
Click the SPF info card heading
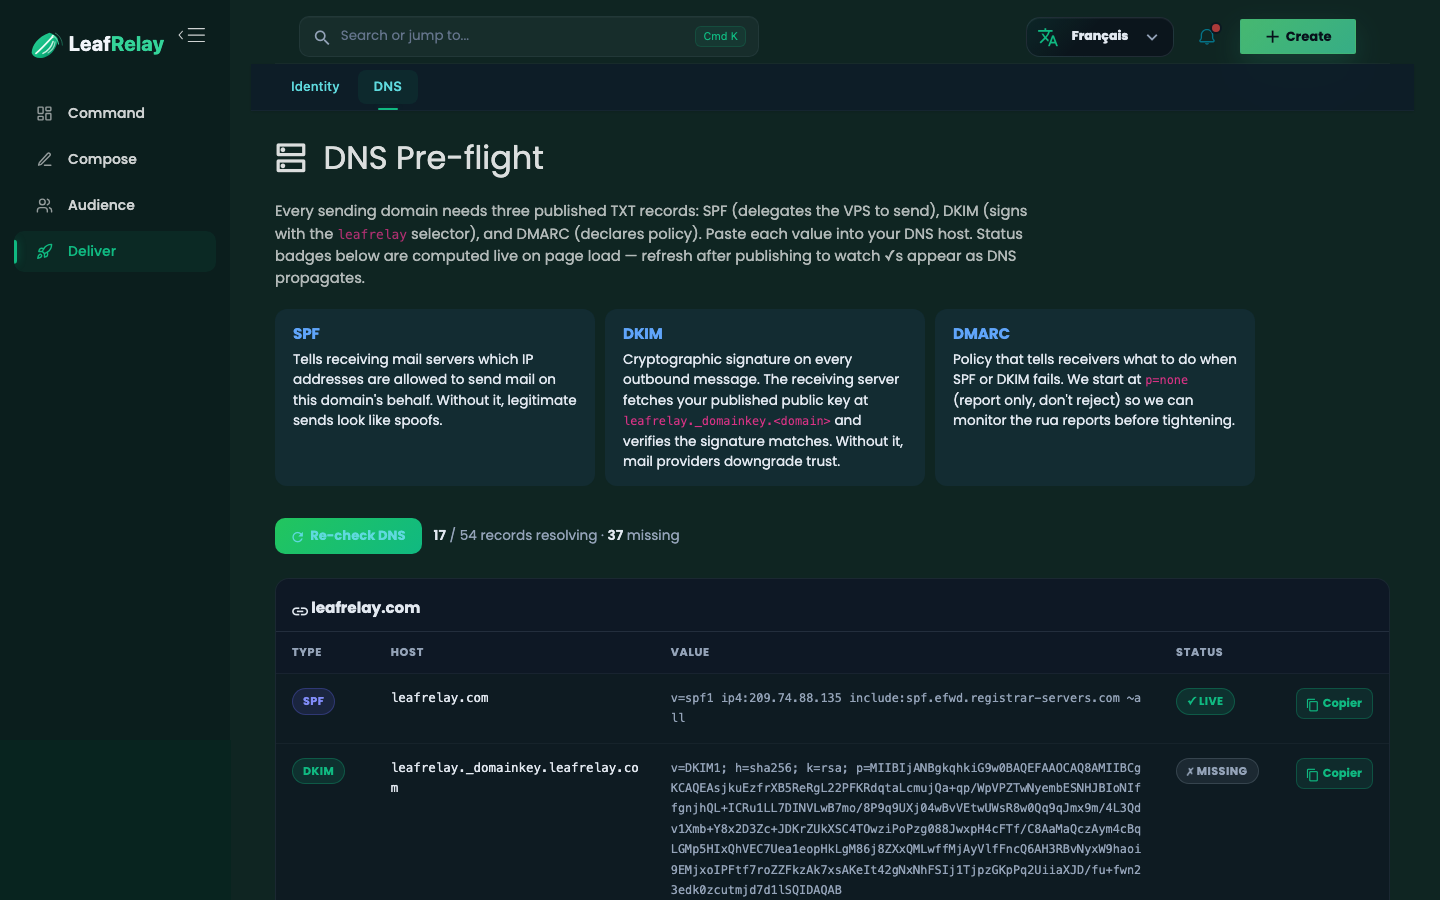pyautogui.click(x=306, y=334)
